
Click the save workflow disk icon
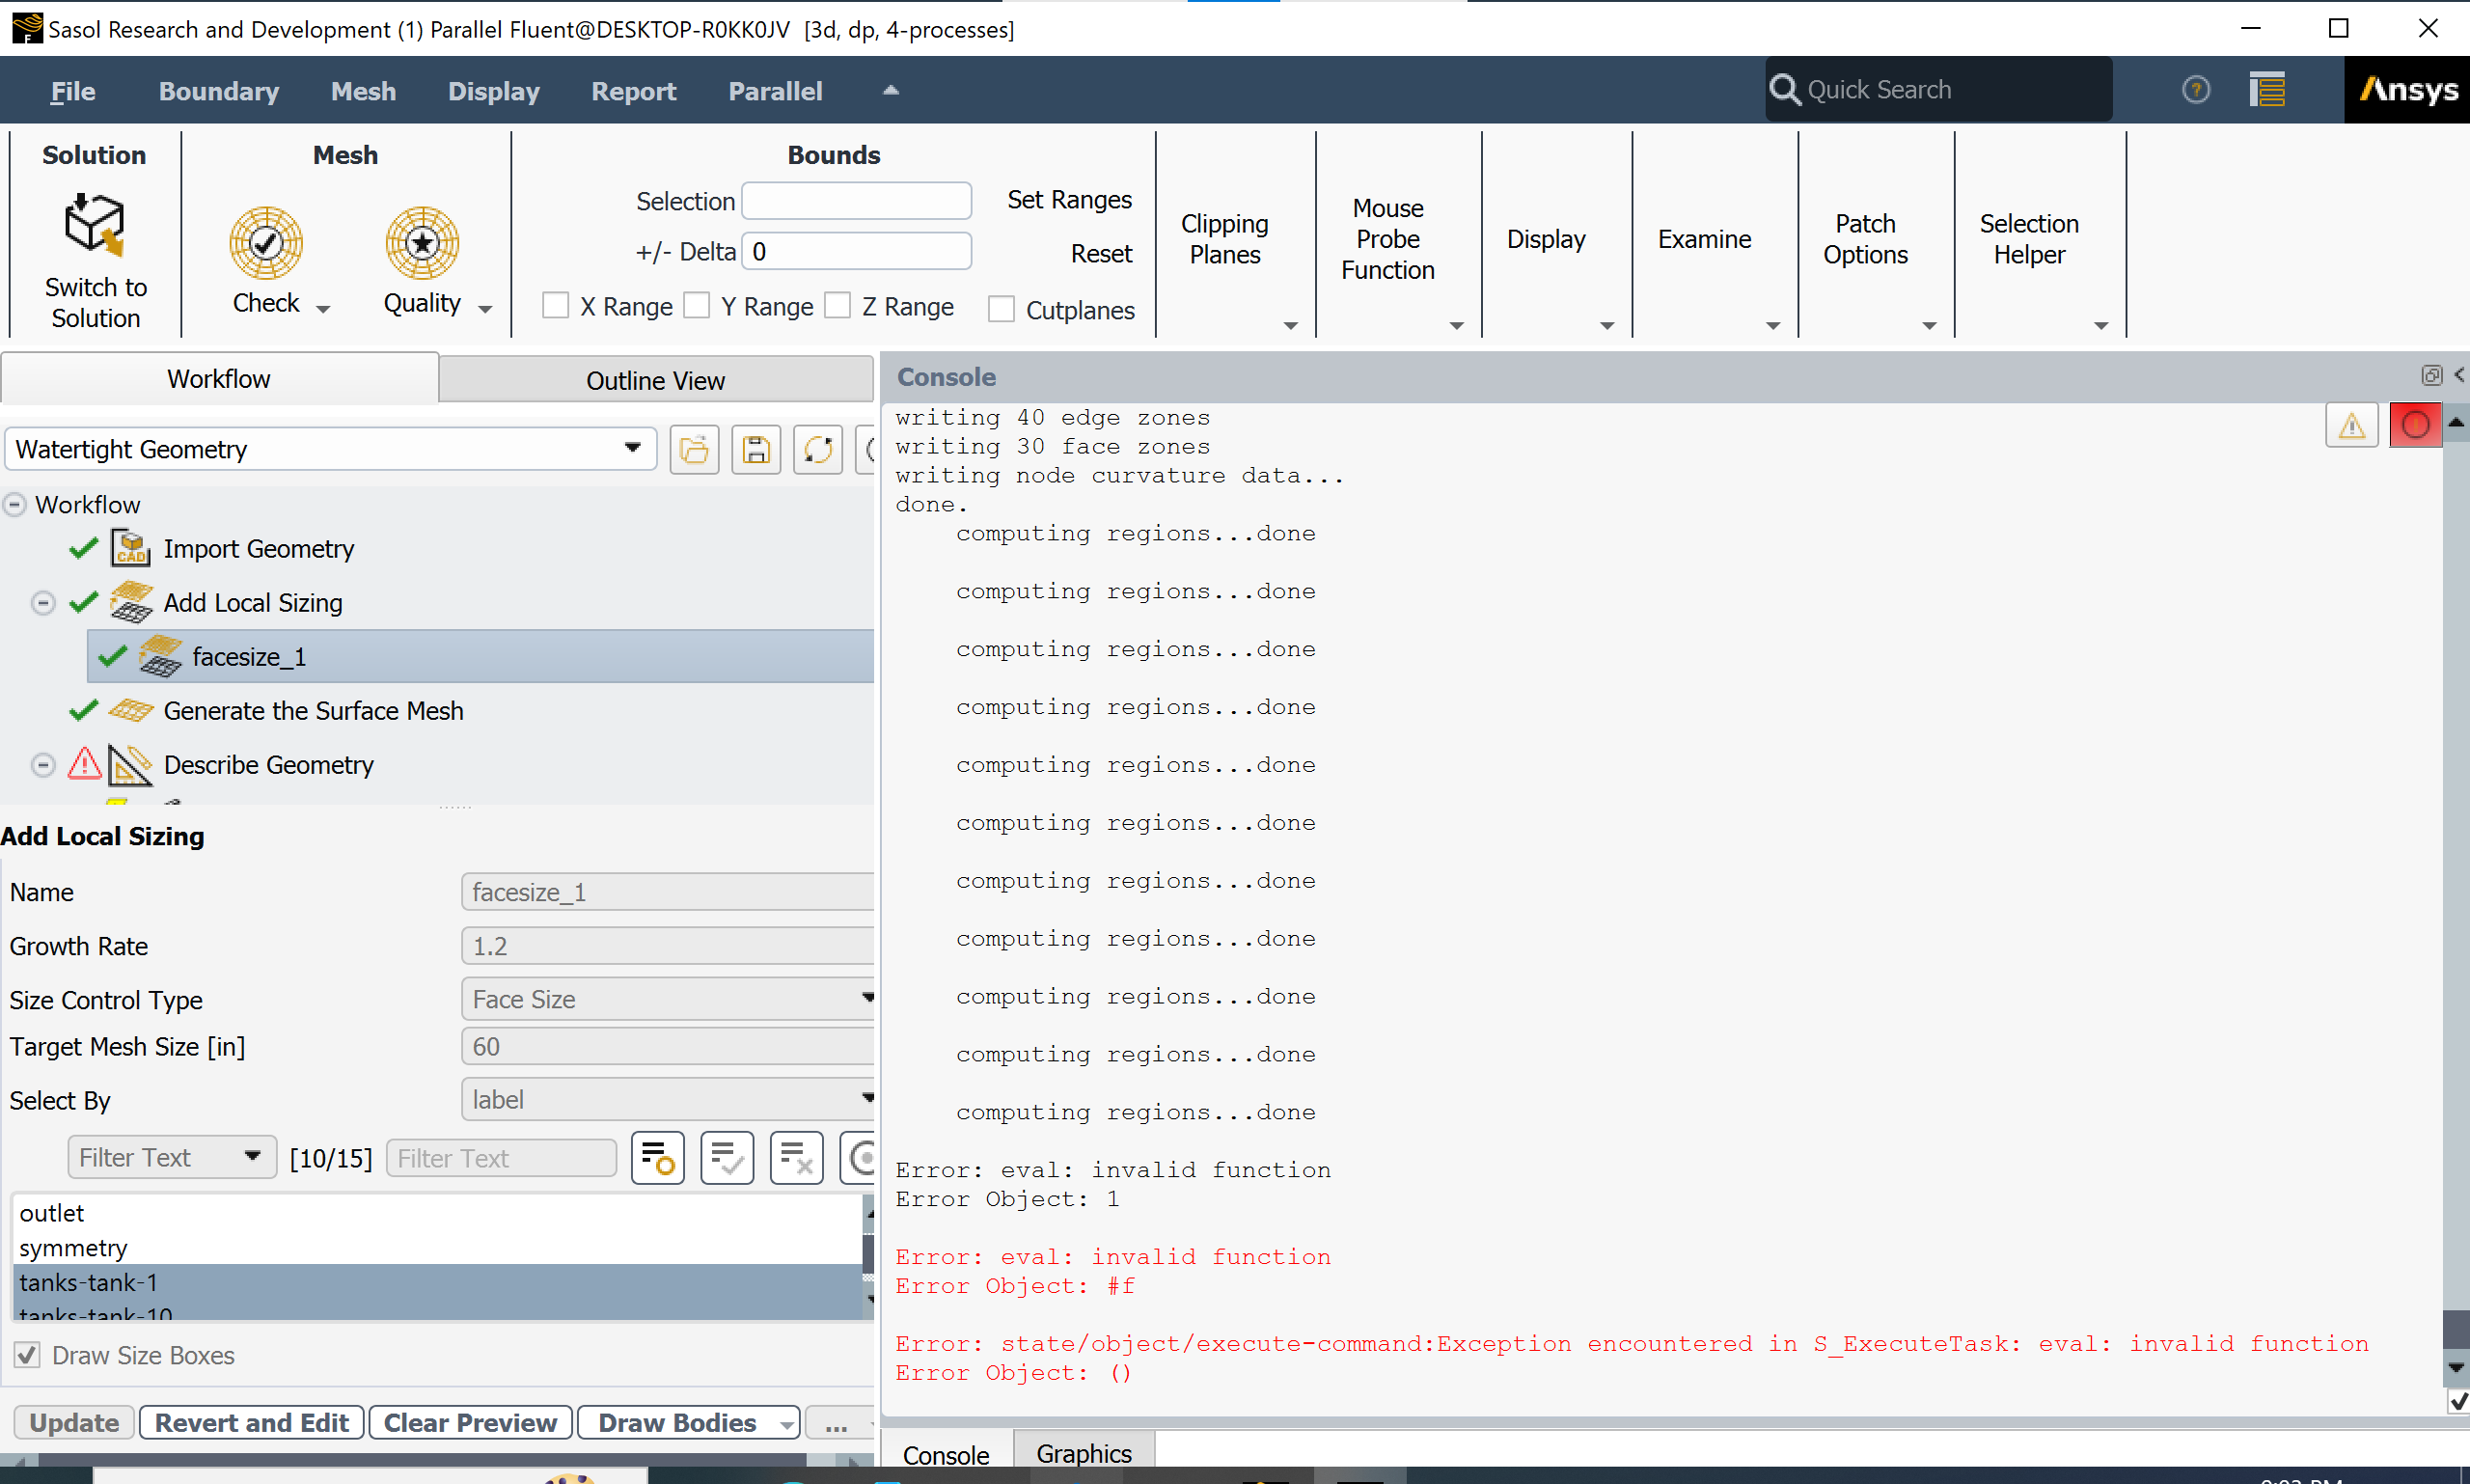click(x=756, y=450)
